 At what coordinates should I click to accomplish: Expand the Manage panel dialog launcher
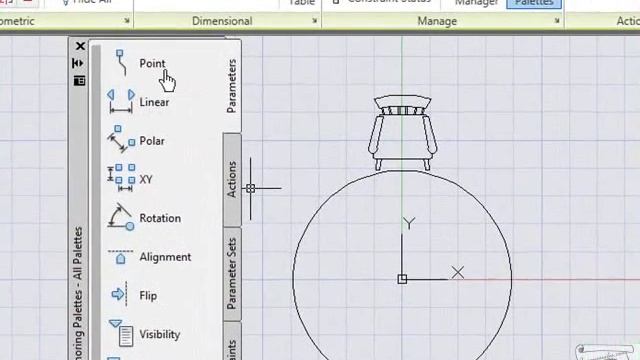pyautogui.click(x=557, y=20)
